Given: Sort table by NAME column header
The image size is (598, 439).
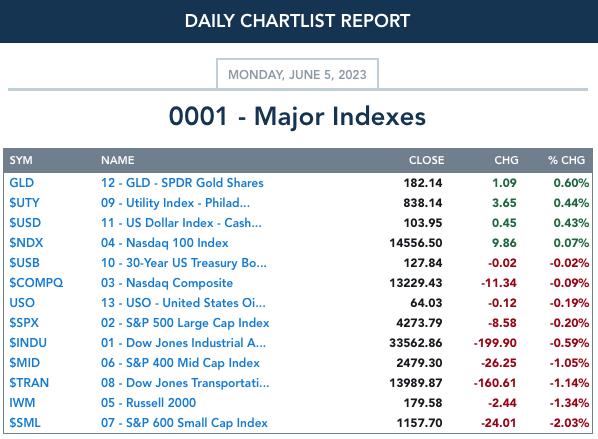Looking at the screenshot, I should (117, 160).
